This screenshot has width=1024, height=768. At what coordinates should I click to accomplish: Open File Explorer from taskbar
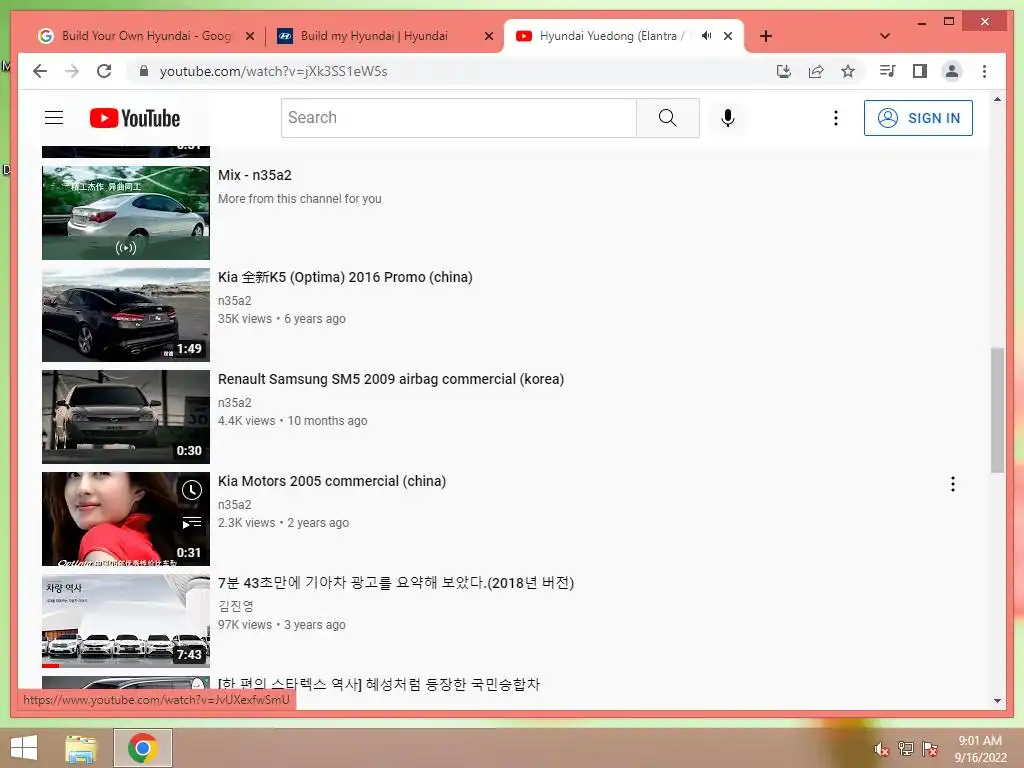coord(81,748)
